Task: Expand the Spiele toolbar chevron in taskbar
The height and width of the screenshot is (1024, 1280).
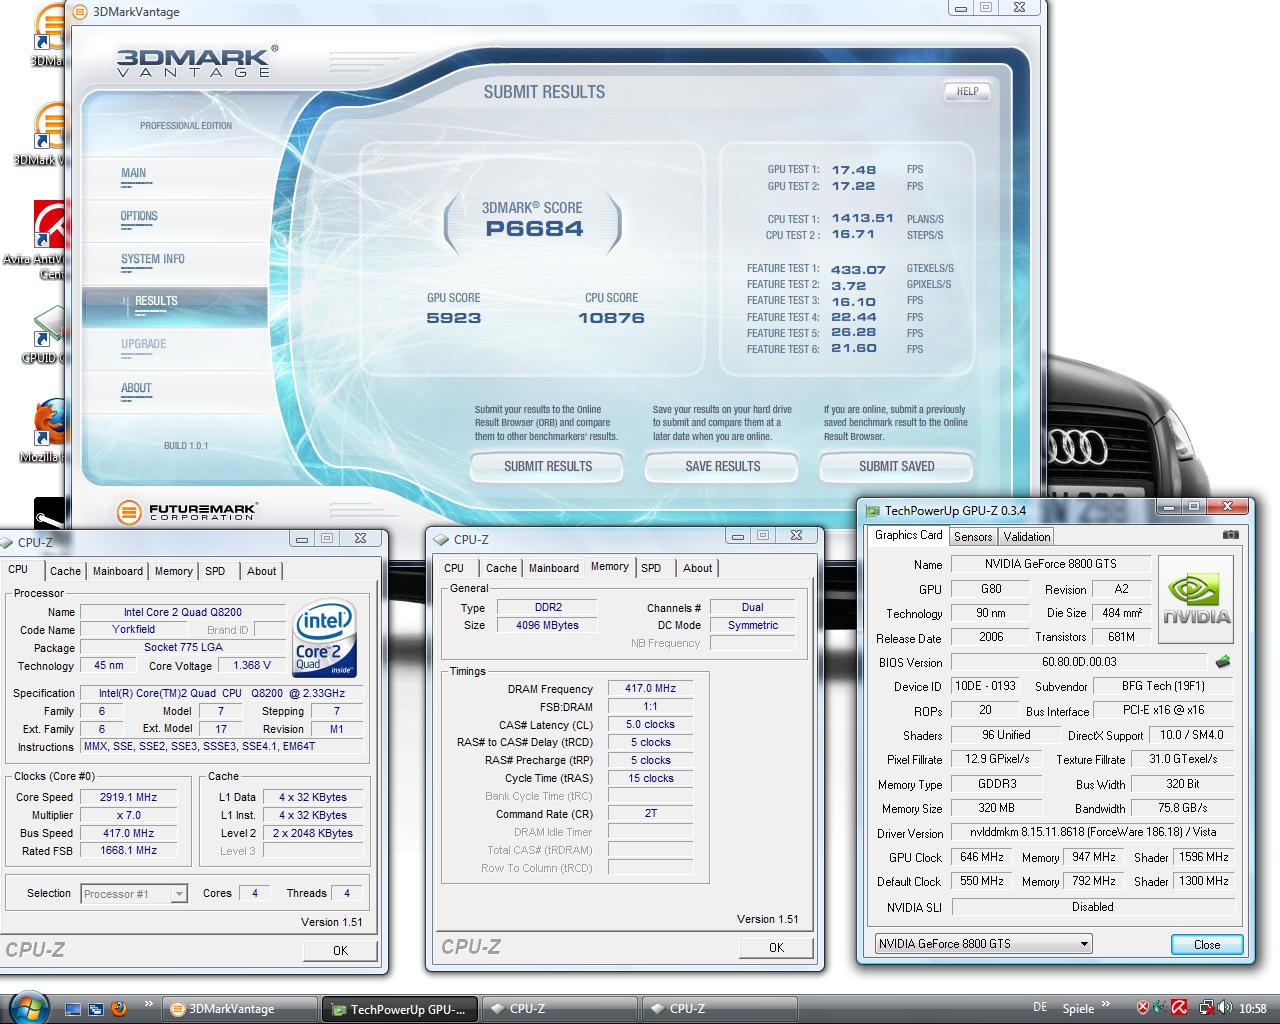Action: 1106,1004
